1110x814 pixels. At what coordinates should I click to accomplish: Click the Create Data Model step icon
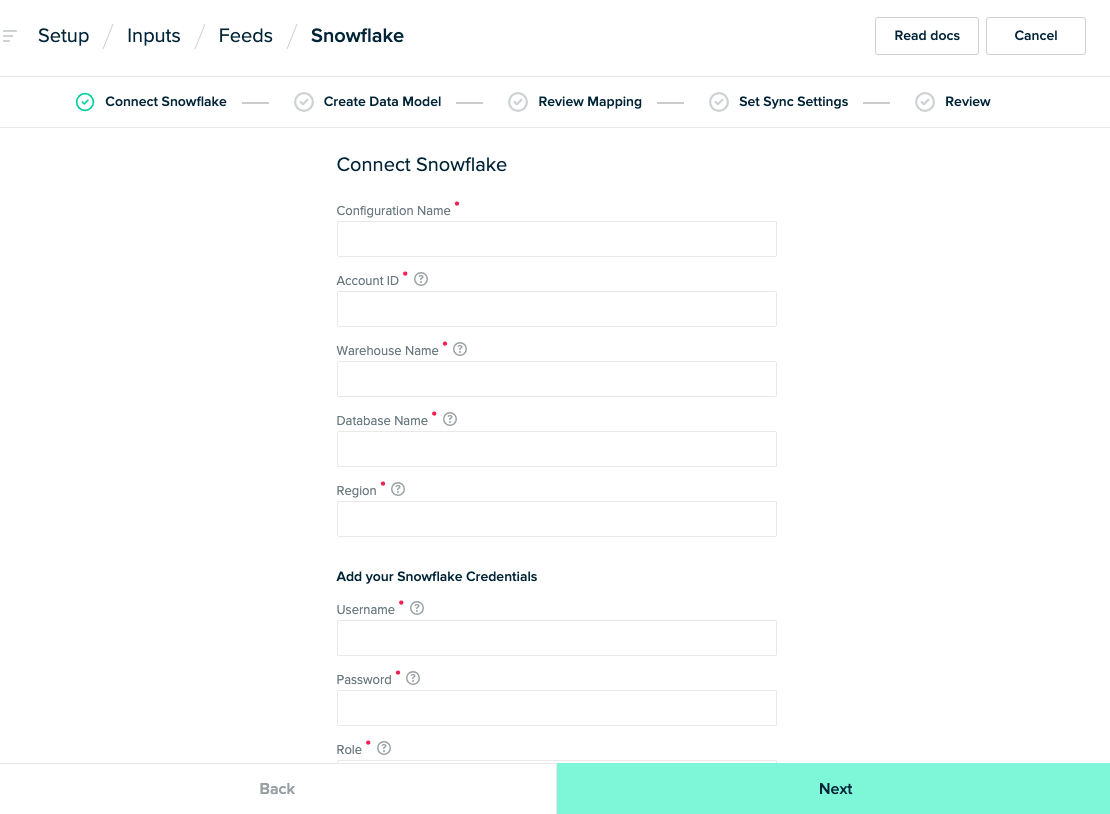tap(304, 102)
